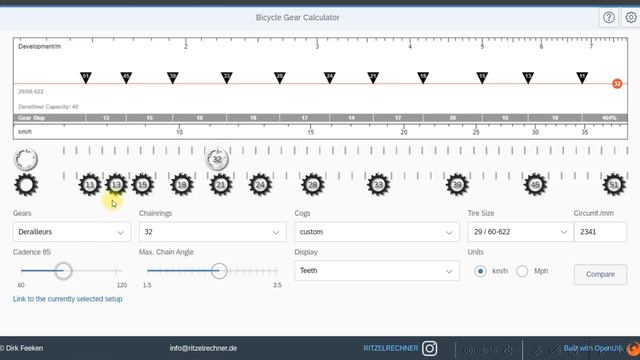
Task: Open the info@ritzelrechner.de email link
Action: pos(203,348)
